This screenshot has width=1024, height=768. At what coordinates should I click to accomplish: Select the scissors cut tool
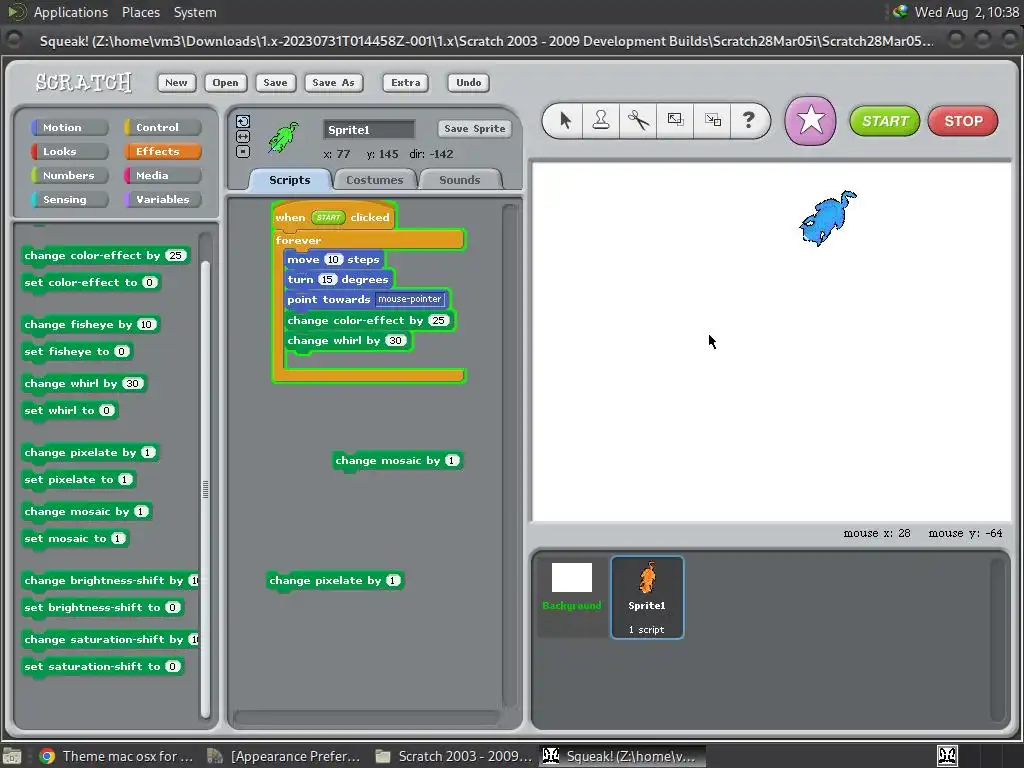[x=638, y=120]
